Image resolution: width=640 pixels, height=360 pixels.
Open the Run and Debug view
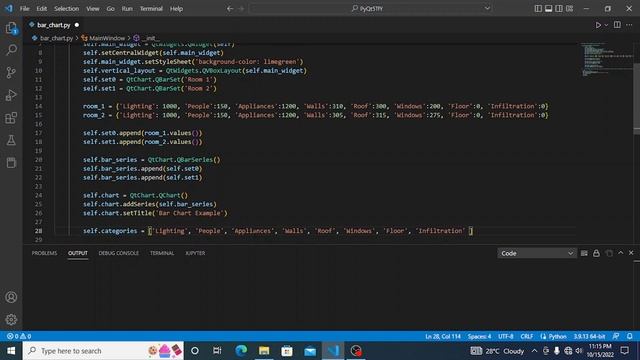[x=11, y=95]
